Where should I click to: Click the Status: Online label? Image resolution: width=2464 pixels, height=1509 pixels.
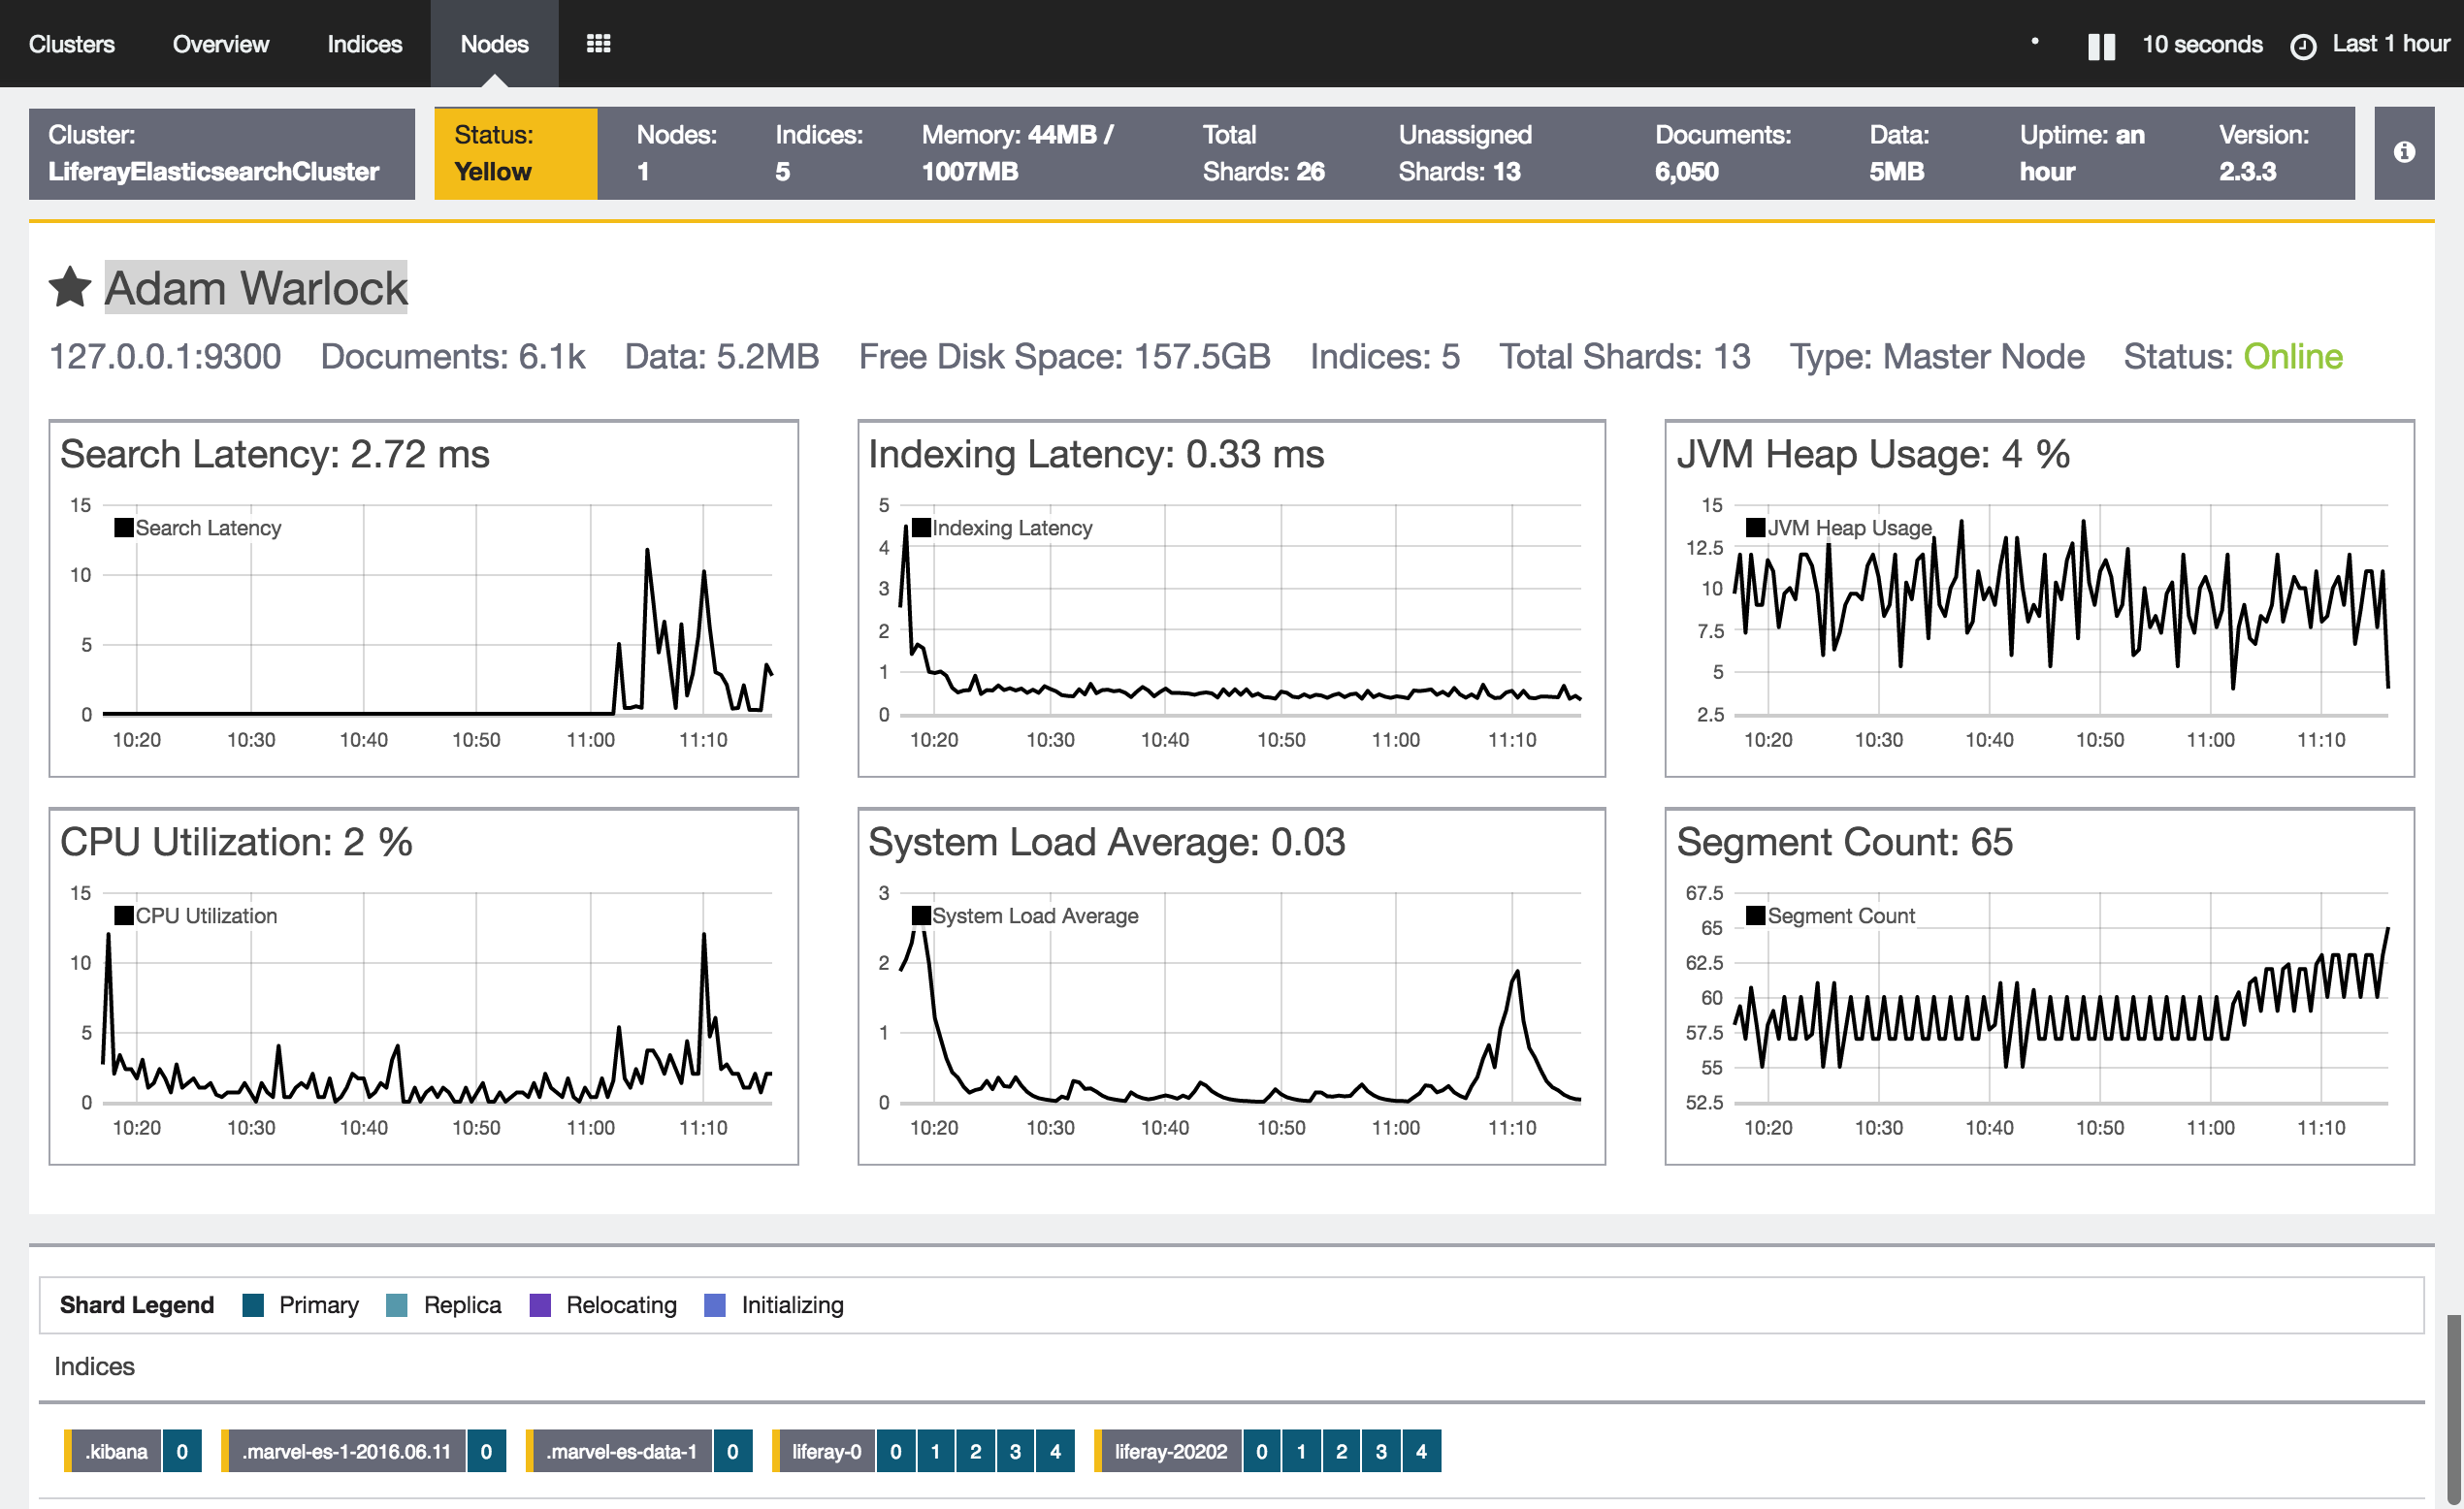point(2232,357)
